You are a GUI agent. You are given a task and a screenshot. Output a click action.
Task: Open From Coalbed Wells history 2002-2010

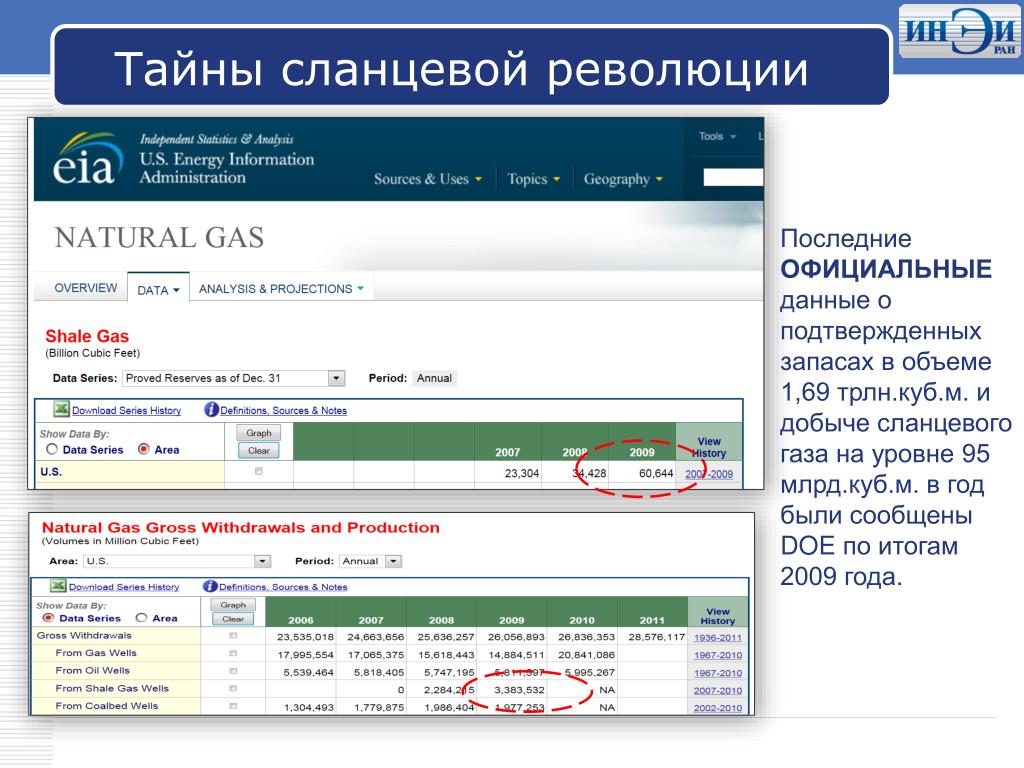click(x=718, y=708)
